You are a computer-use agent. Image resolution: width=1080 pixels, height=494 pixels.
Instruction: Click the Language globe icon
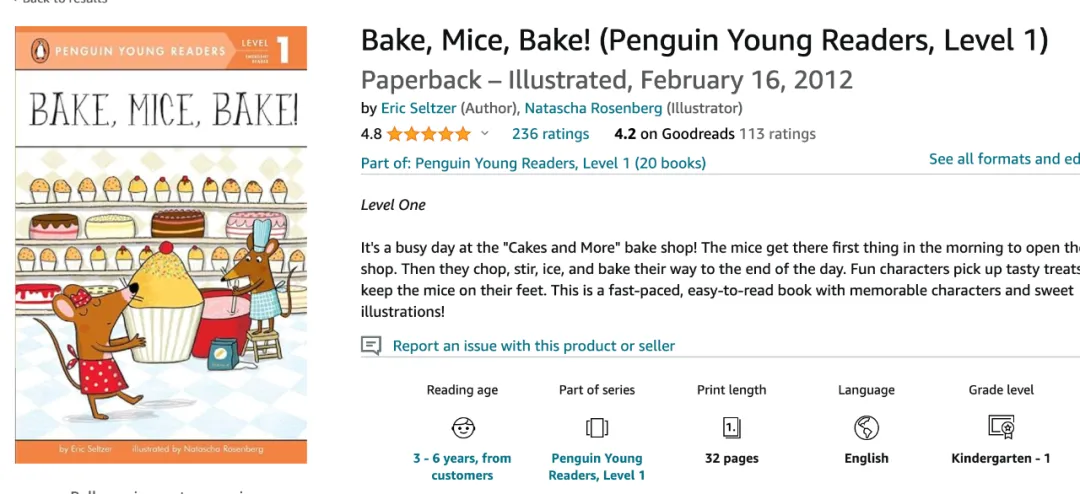pos(866,428)
